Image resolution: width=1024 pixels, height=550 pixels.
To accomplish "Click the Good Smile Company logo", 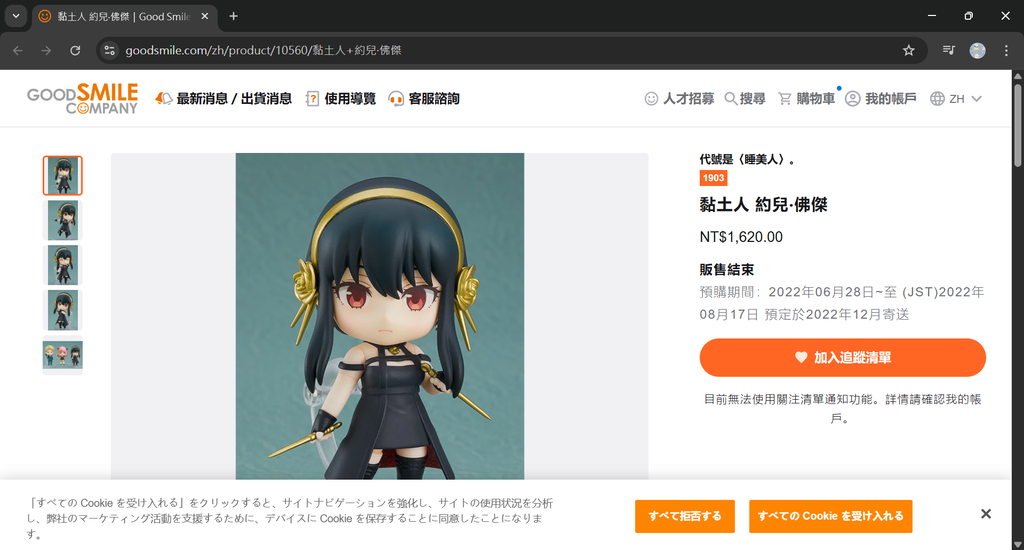I will coord(82,99).
